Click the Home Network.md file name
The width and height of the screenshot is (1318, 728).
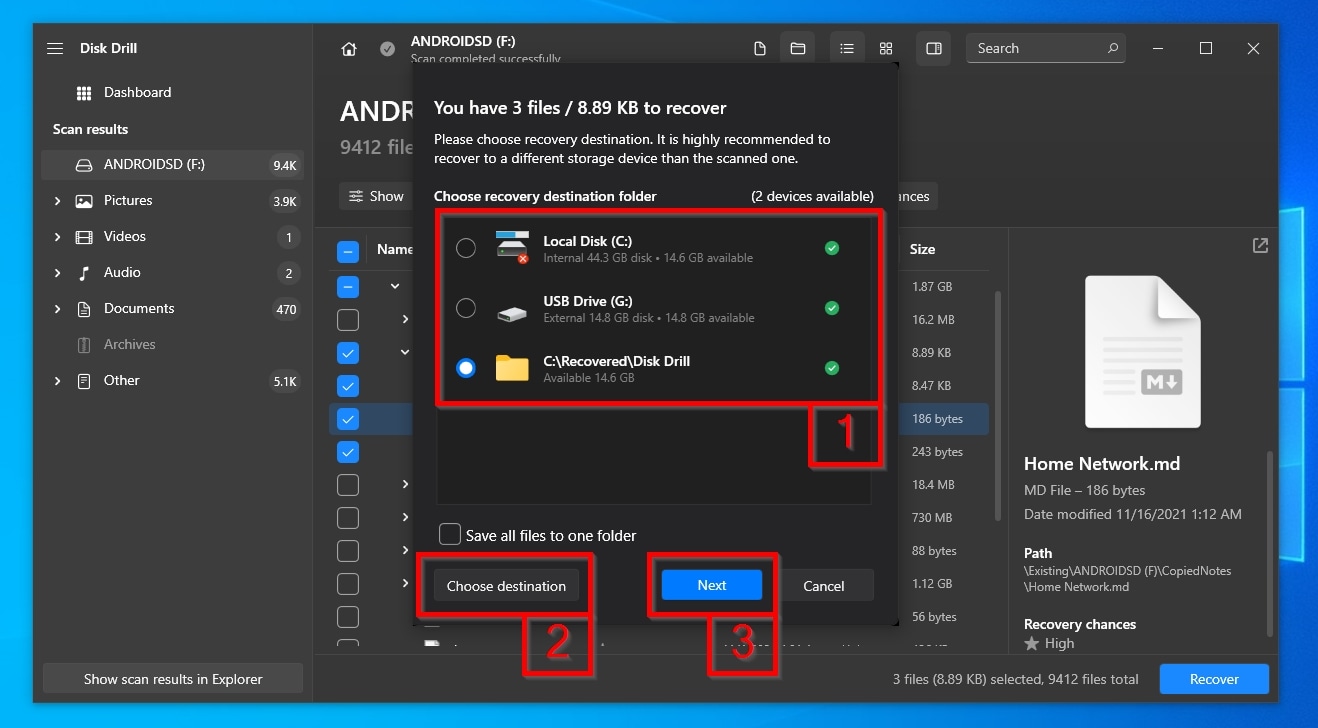(1102, 464)
